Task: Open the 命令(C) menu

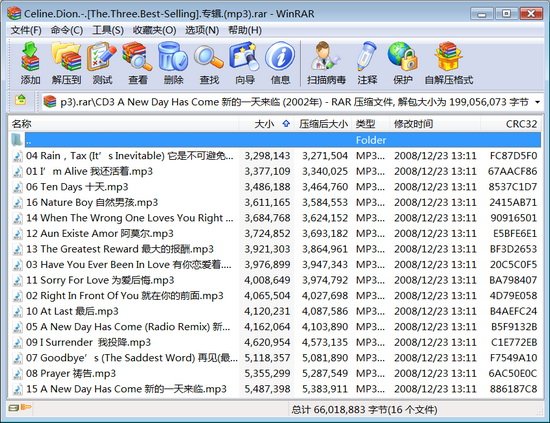Action: point(67,30)
